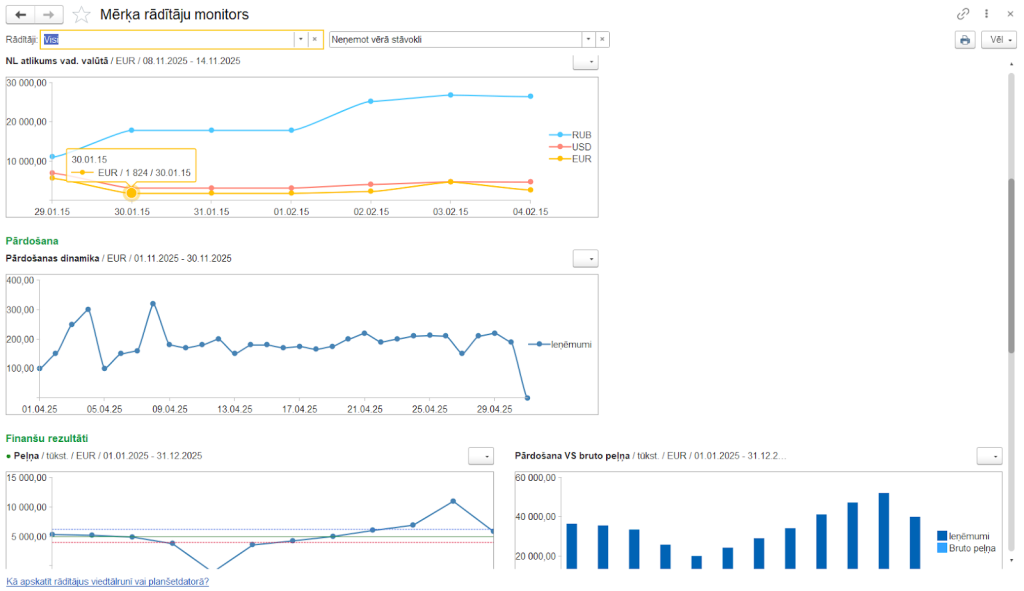Open Pārdošanas dinamika chart settings dropdown

click(x=586, y=259)
